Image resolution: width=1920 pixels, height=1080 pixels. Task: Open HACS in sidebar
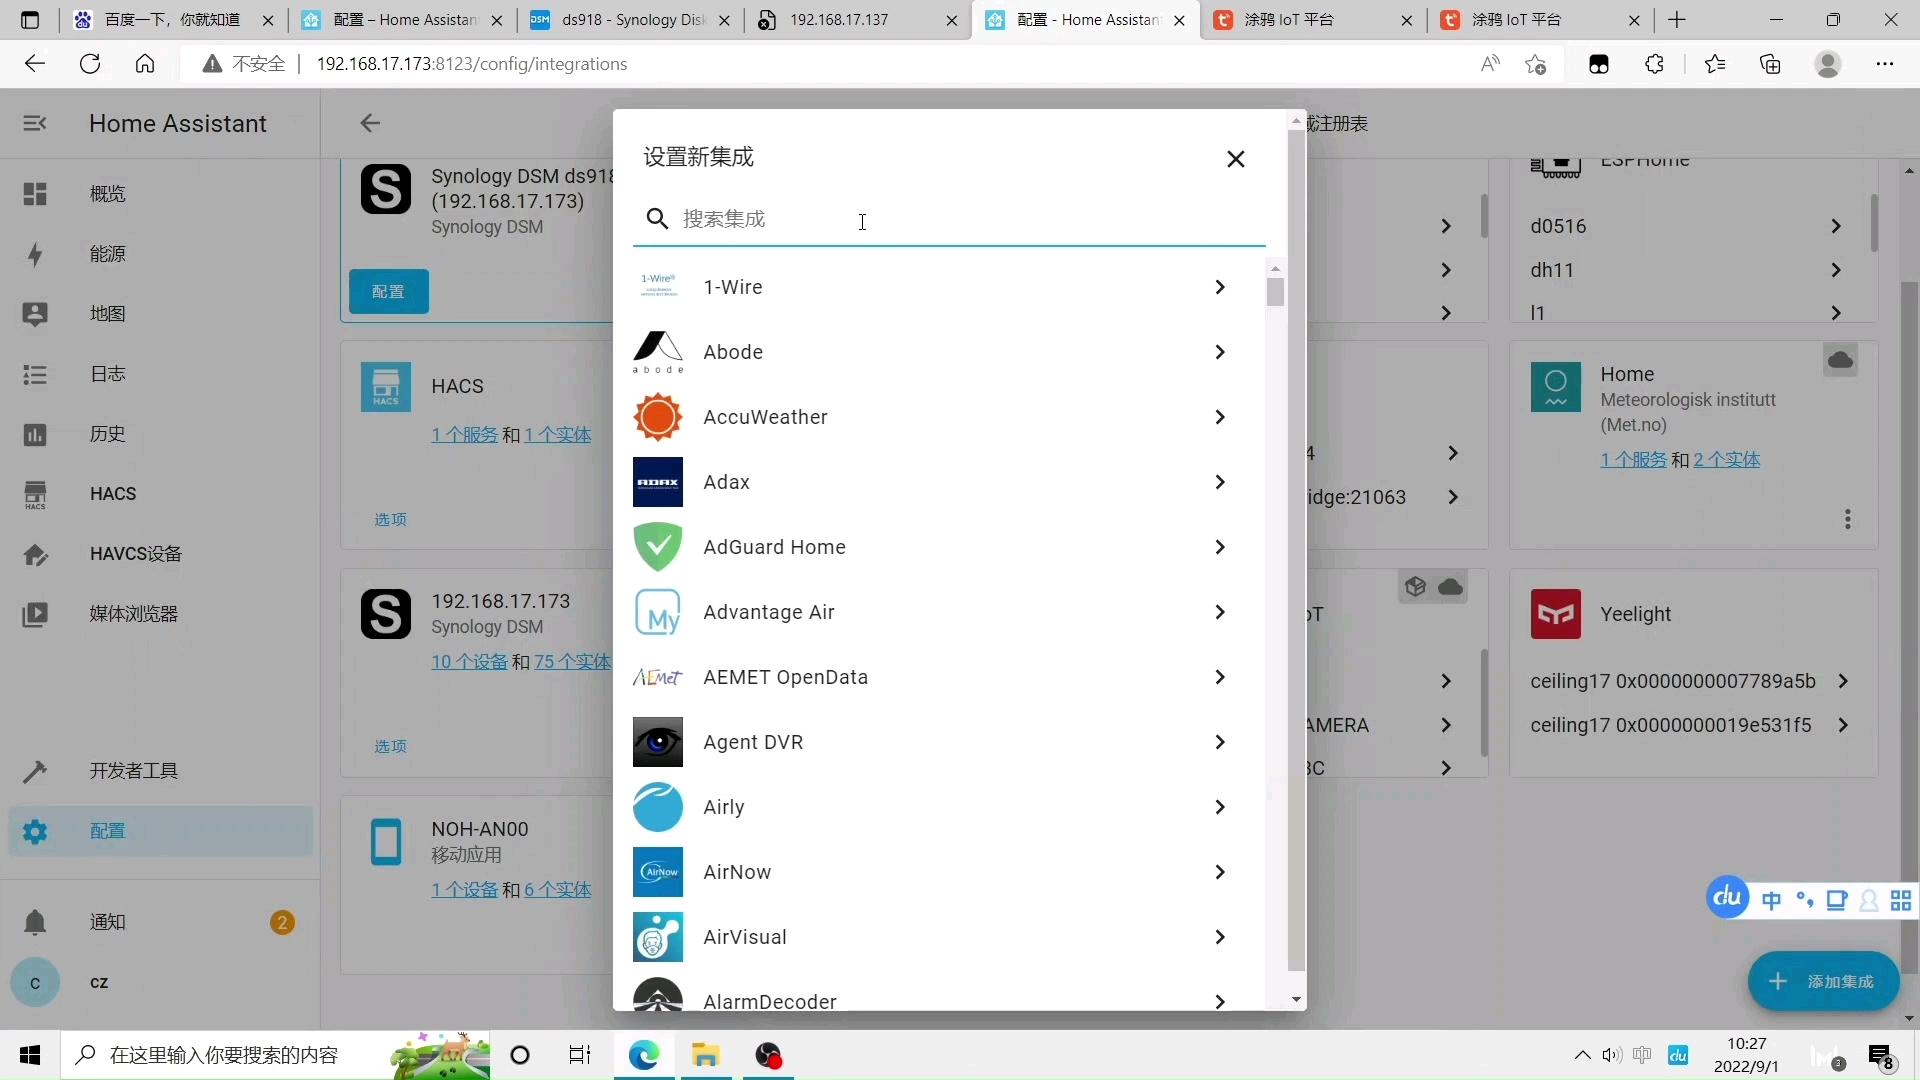coord(160,494)
